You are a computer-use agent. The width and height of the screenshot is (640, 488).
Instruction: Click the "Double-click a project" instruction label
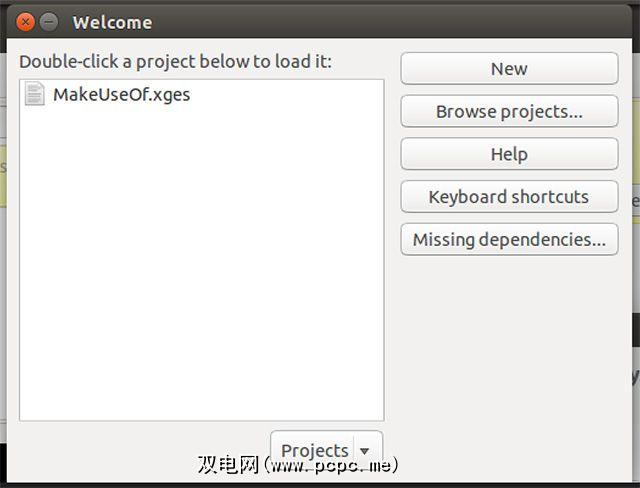click(x=175, y=61)
